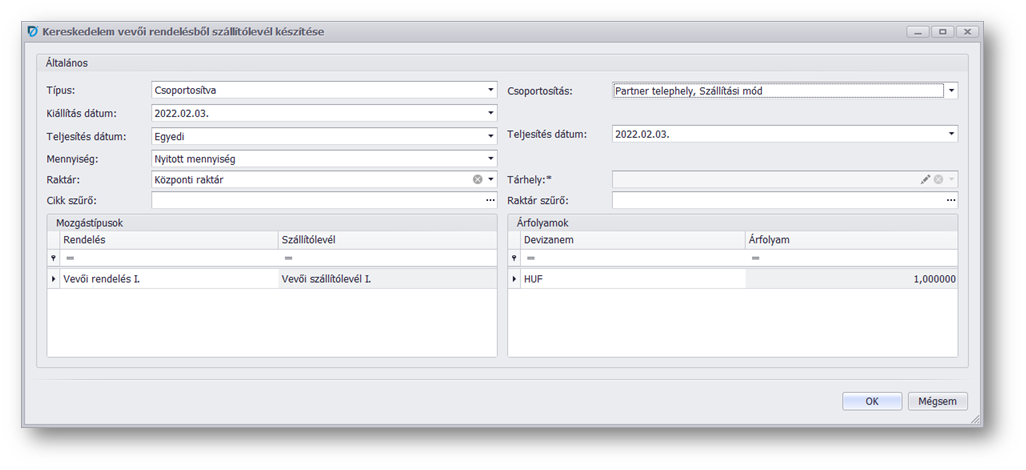Expand the Típus dropdown
This screenshot has width=1026, height=470.
[491, 91]
